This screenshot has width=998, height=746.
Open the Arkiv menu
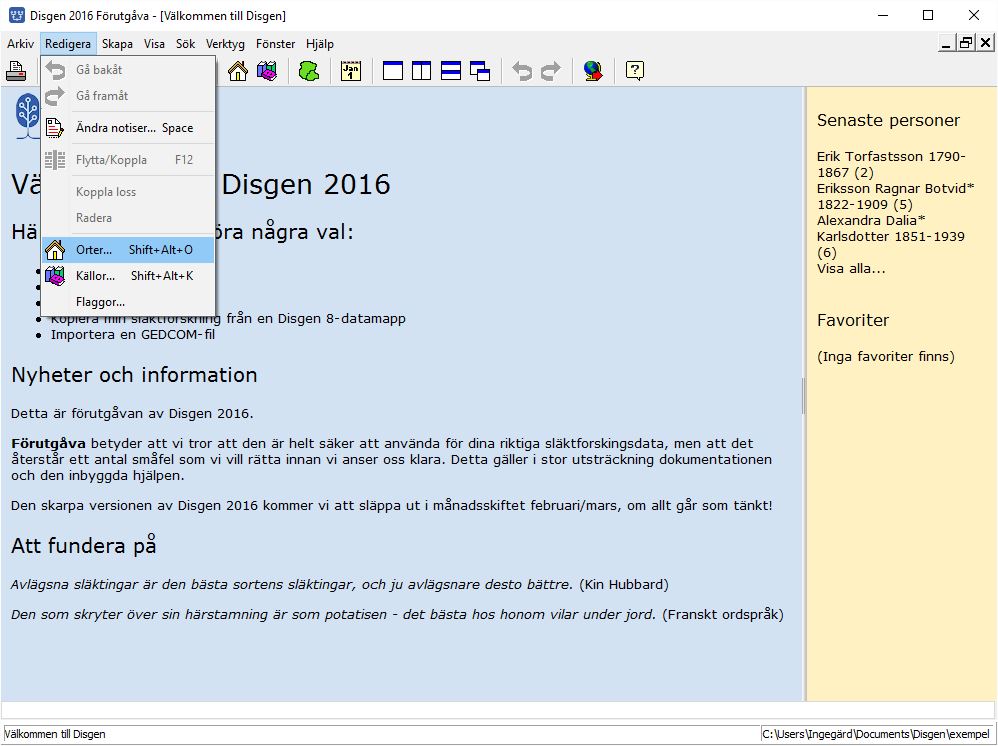20,44
